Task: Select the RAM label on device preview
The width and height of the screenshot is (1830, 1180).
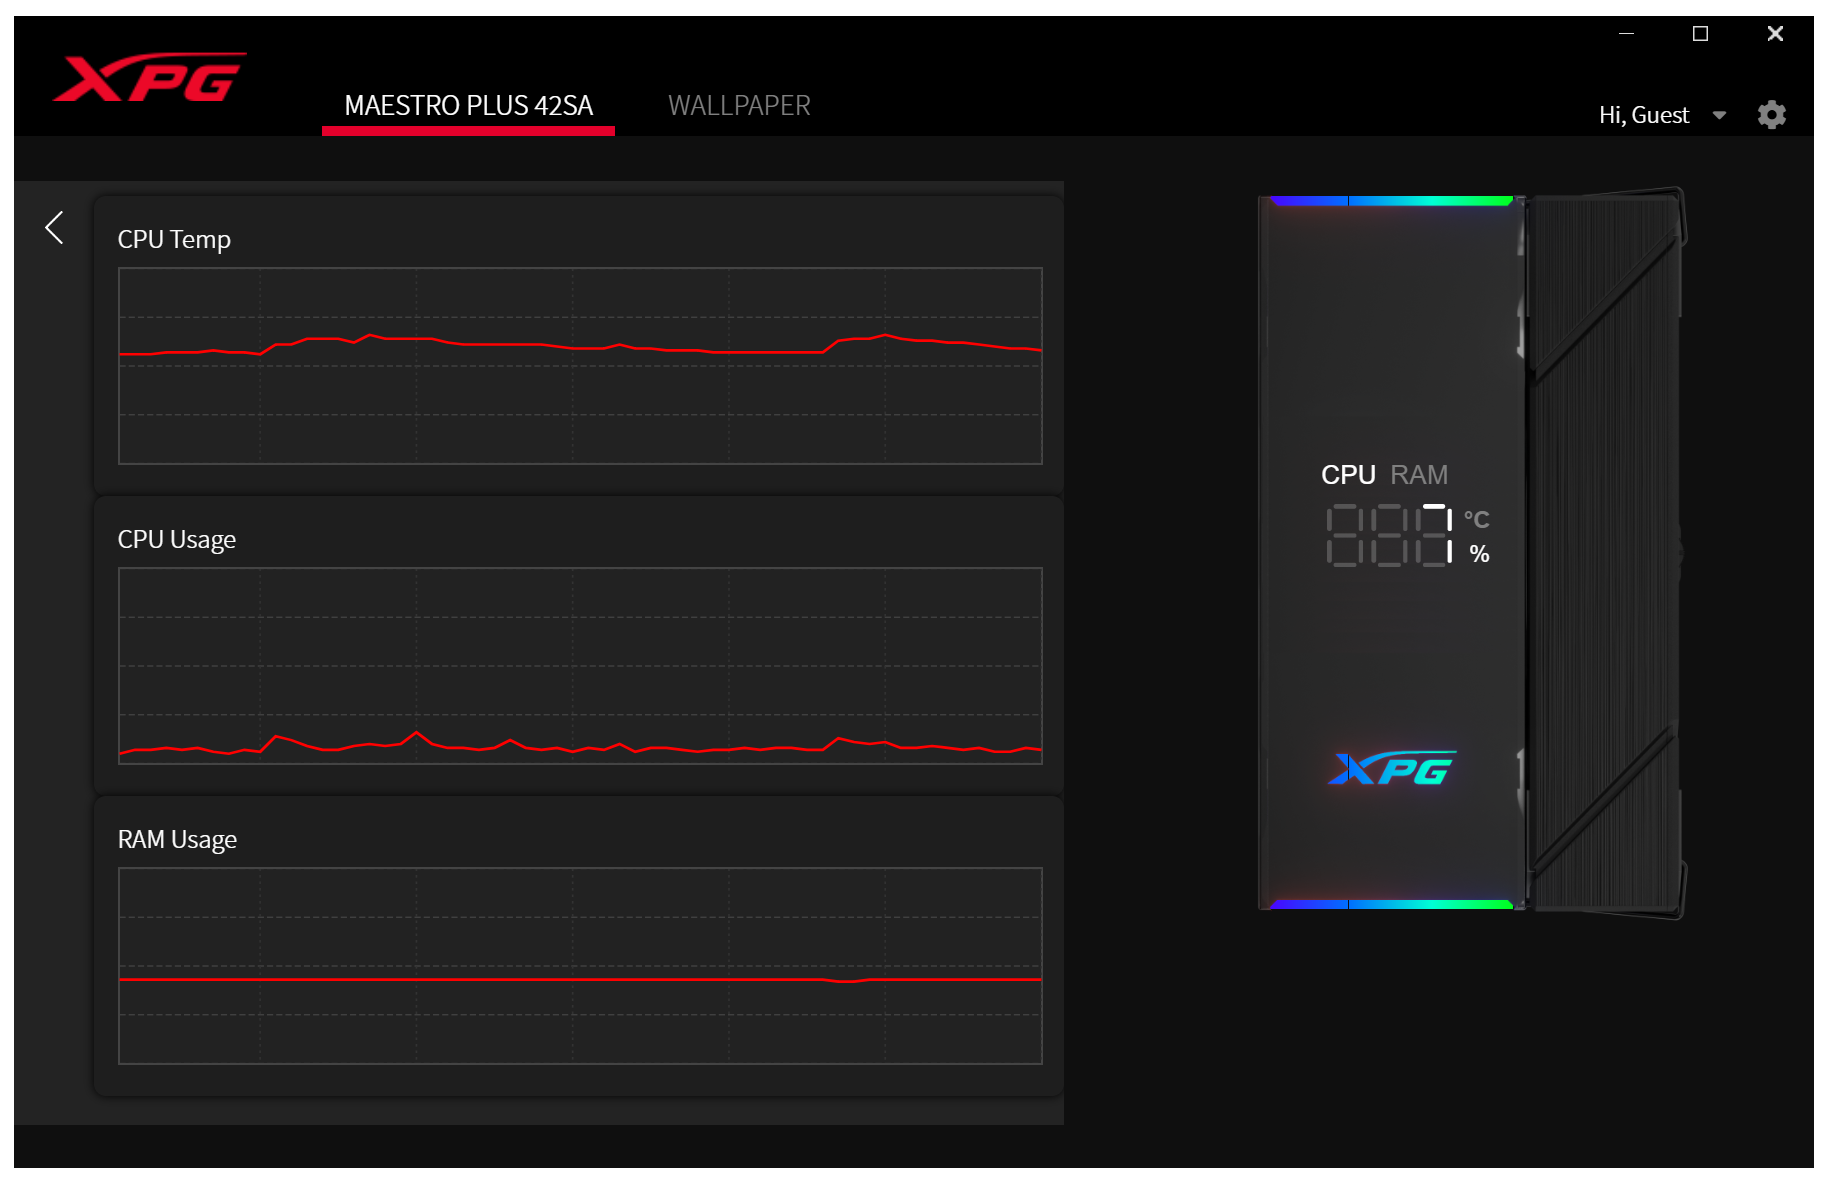Action: click(1418, 475)
